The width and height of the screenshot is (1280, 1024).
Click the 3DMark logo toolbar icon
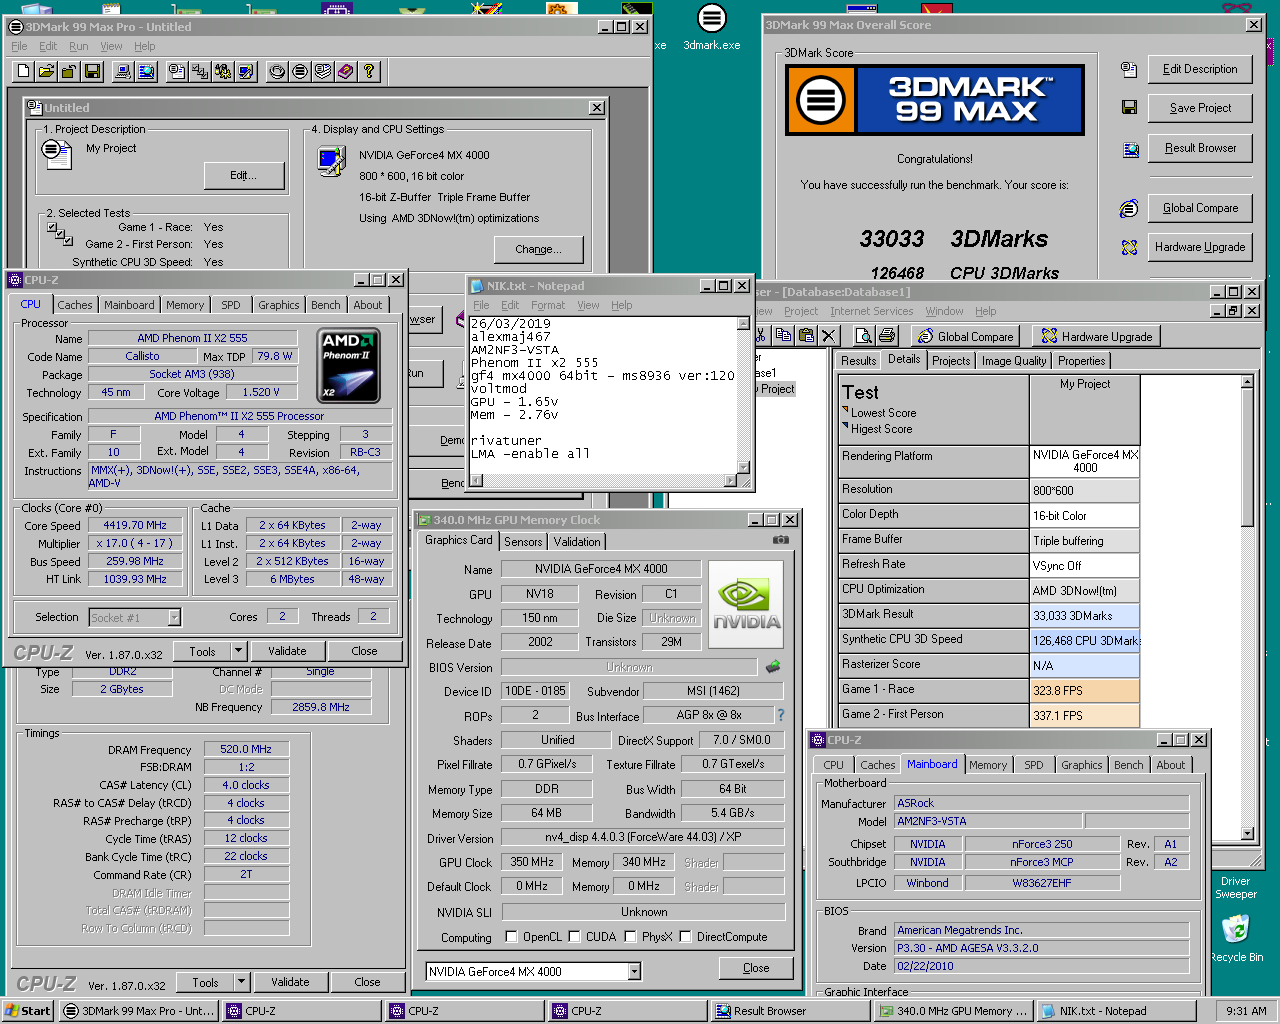click(299, 71)
